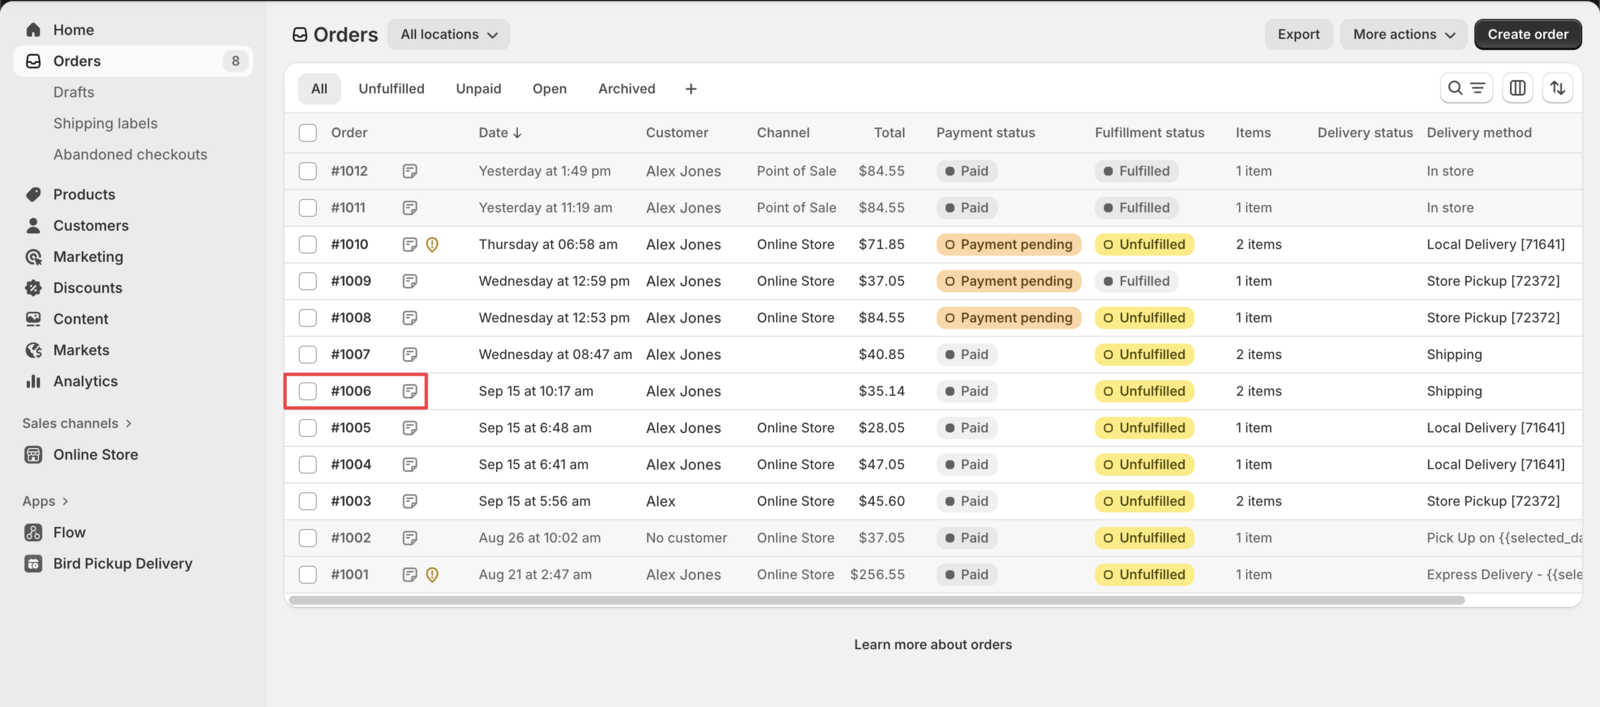Open Abandoned checkouts in the sidebar
Image resolution: width=1600 pixels, height=707 pixels.
click(130, 154)
